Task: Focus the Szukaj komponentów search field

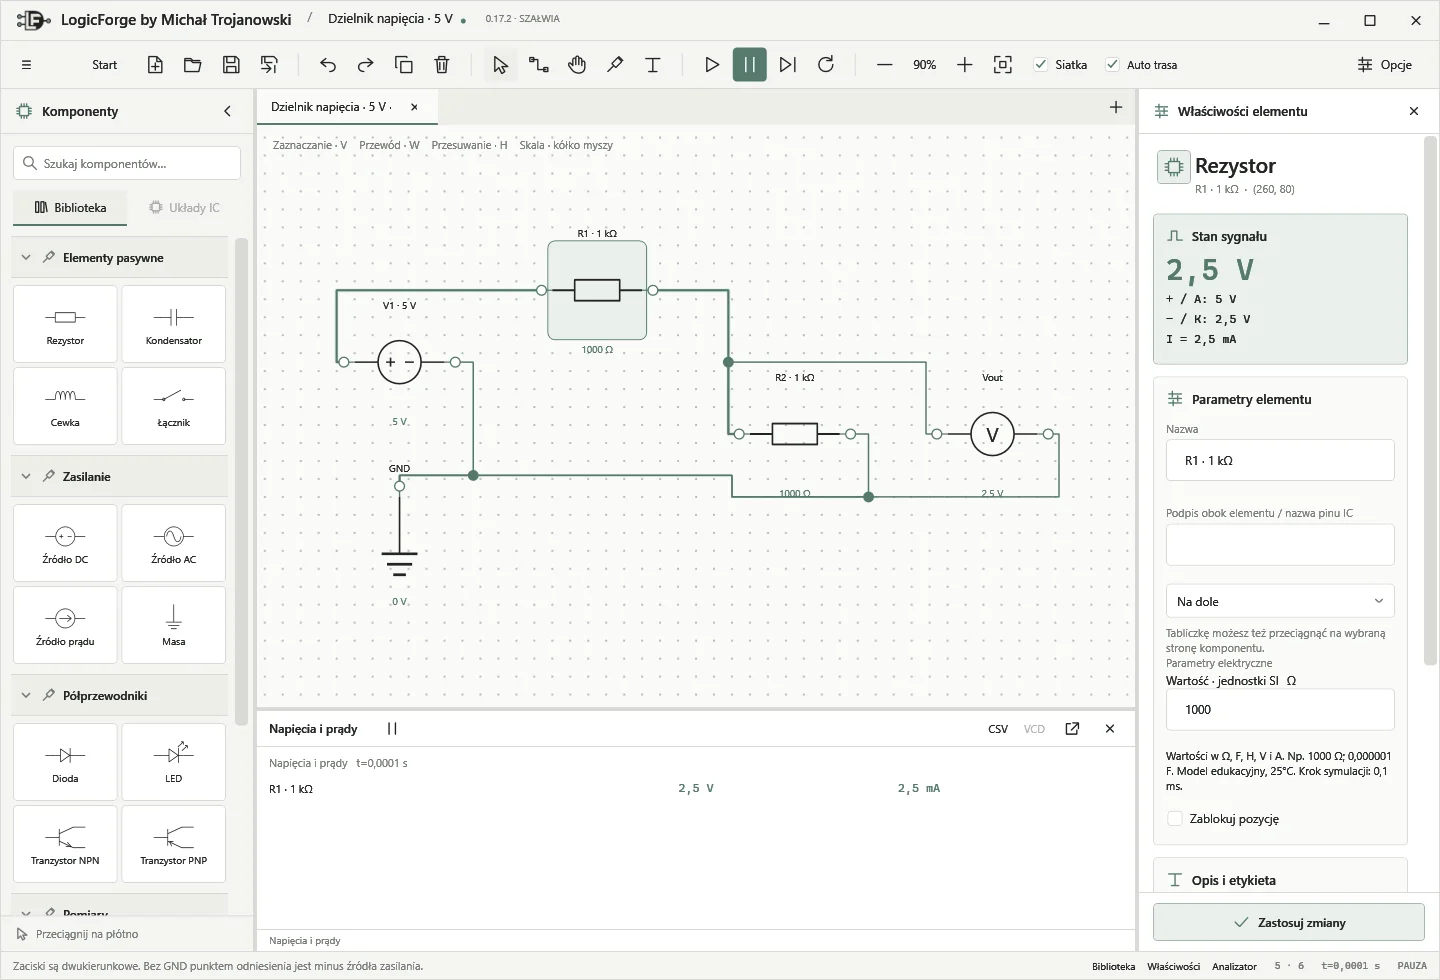Action: coord(127,163)
